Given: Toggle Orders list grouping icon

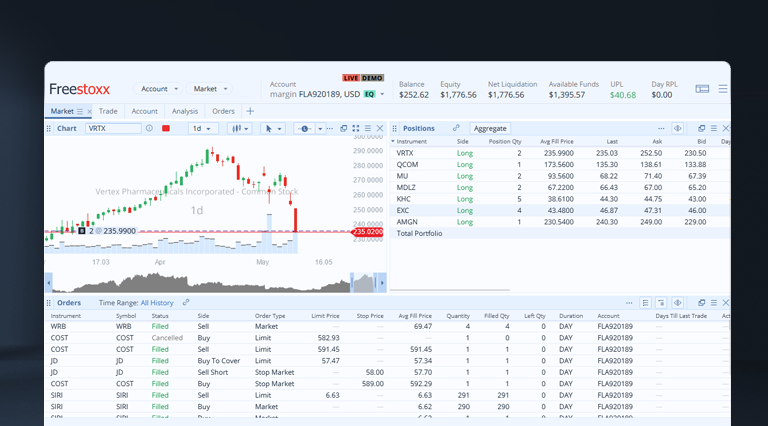Looking at the screenshot, I should [x=645, y=303].
